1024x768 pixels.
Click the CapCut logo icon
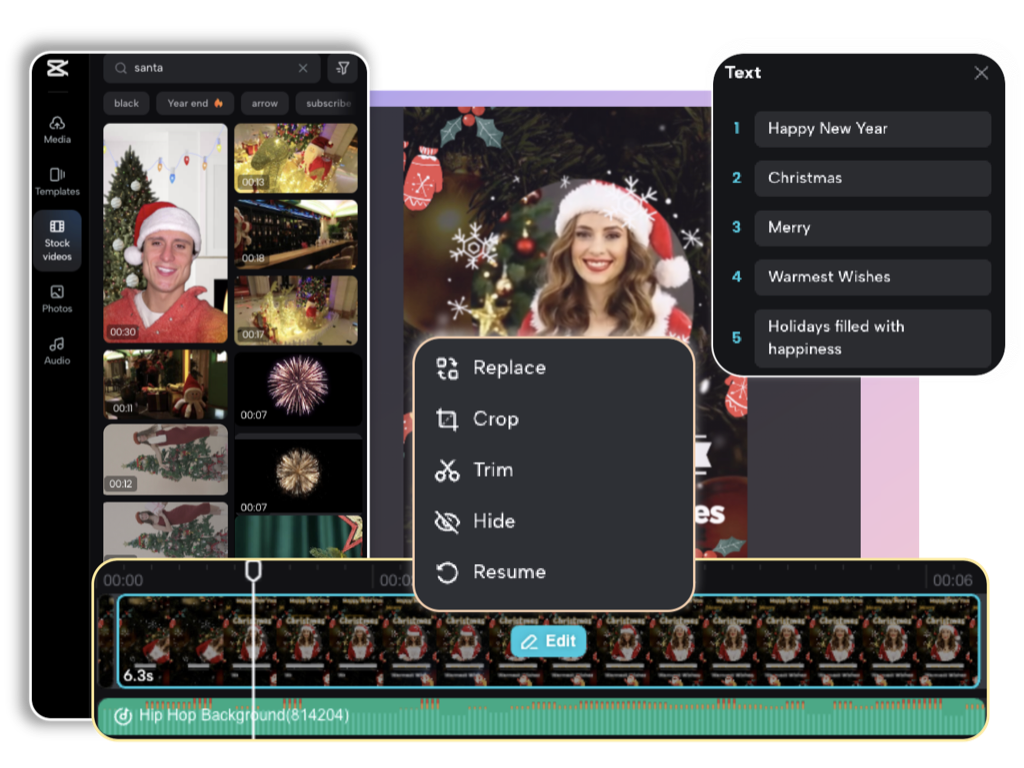pos(57,67)
